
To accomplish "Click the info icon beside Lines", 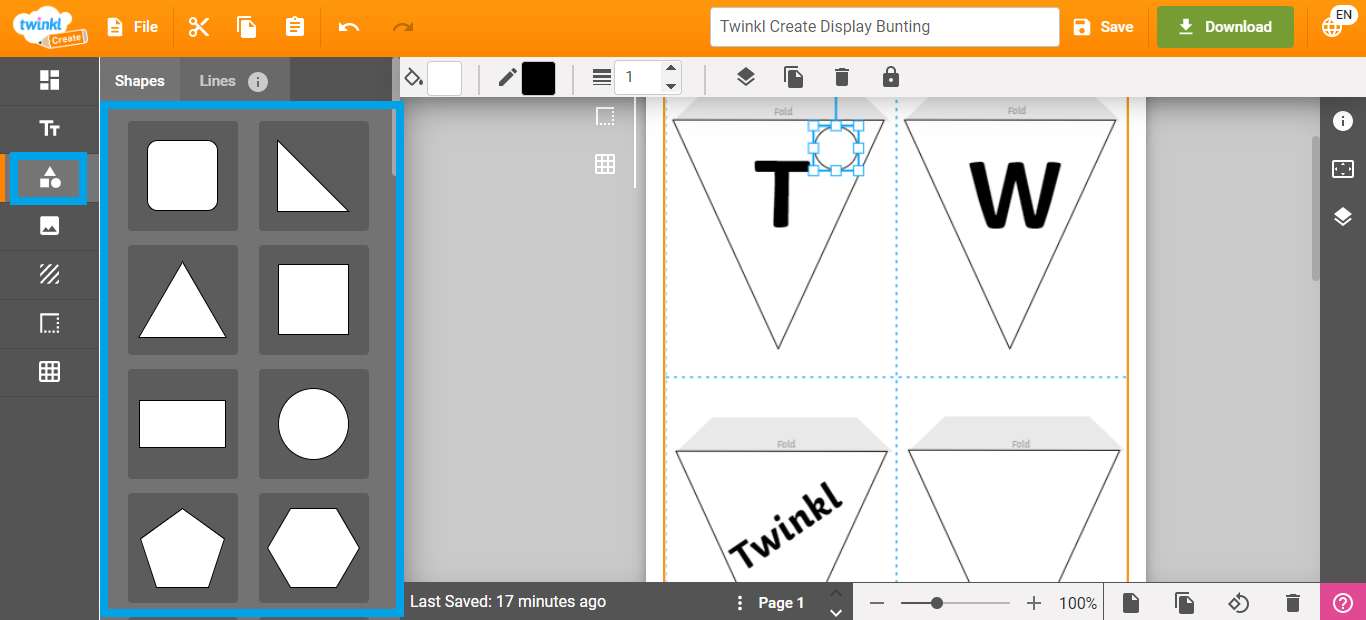I will point(258,82).
